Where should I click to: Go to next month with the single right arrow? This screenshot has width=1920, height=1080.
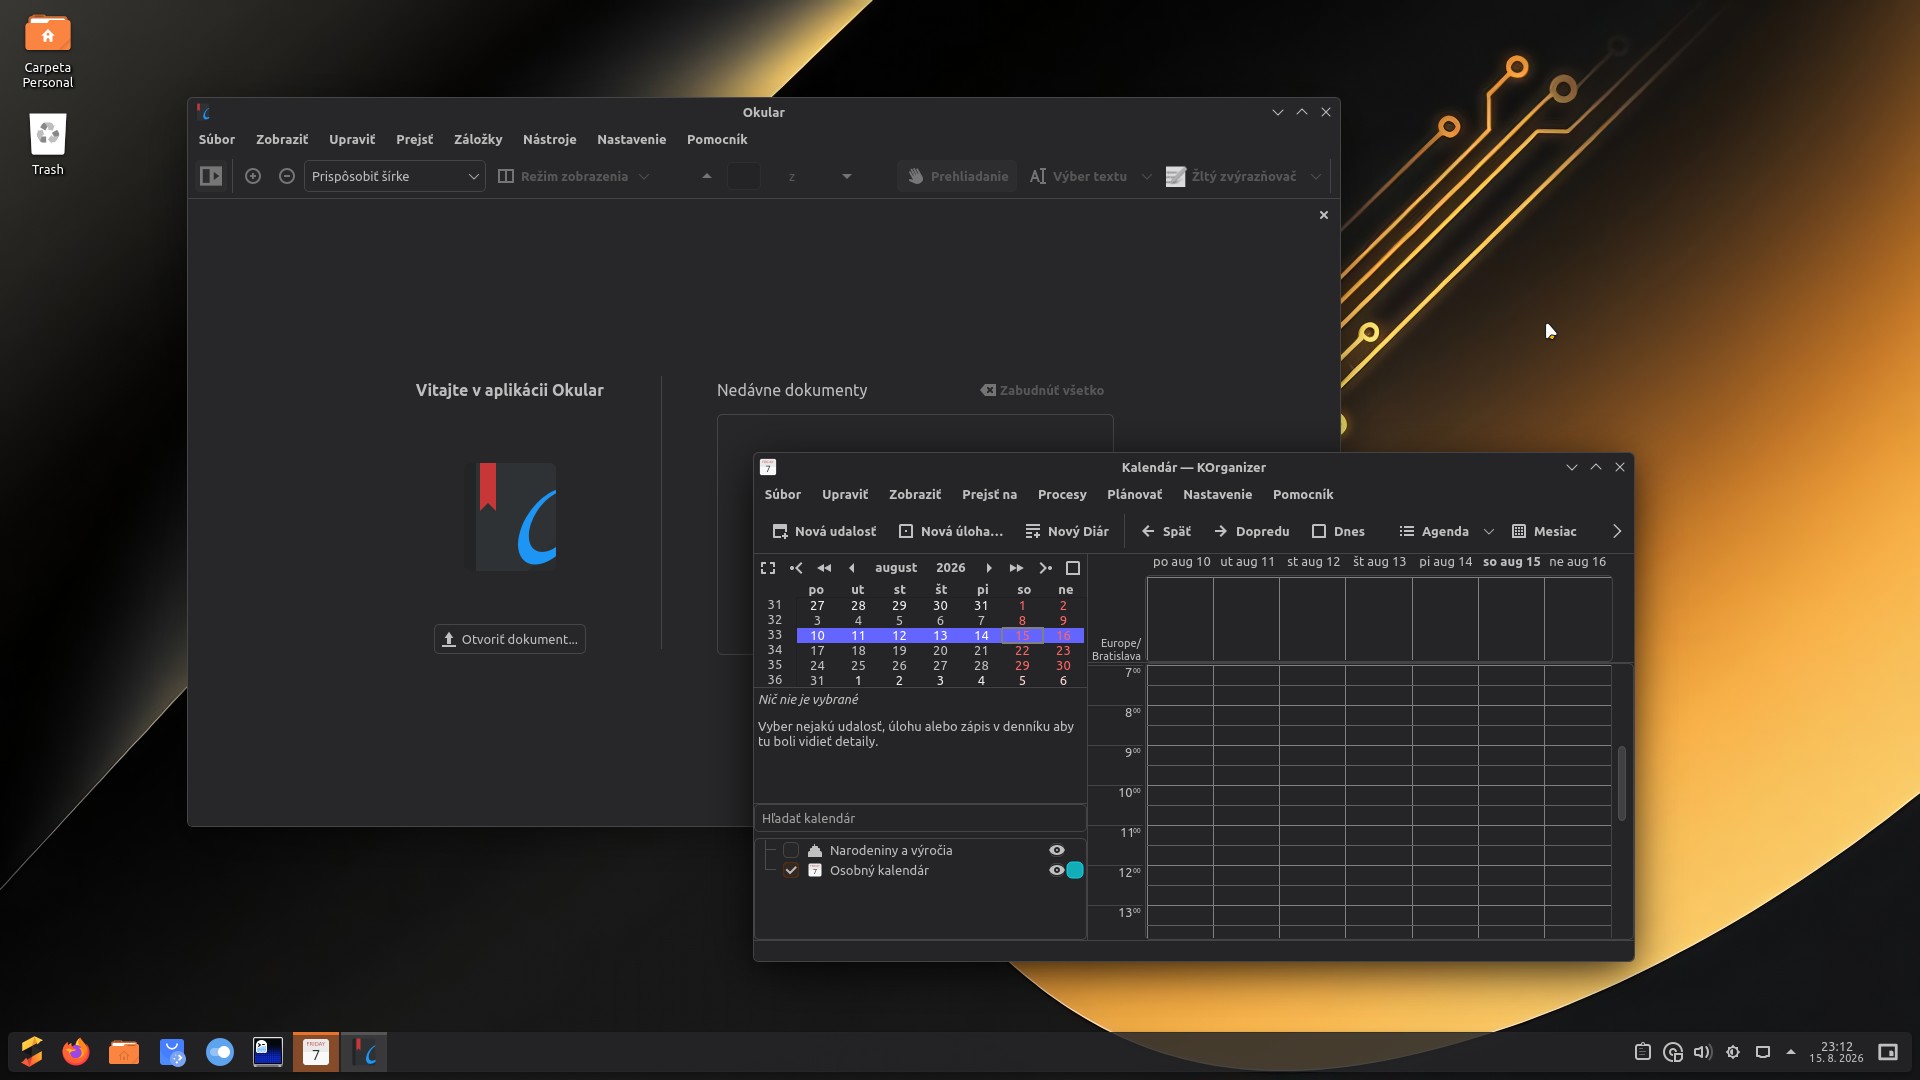tap(989, 568)
